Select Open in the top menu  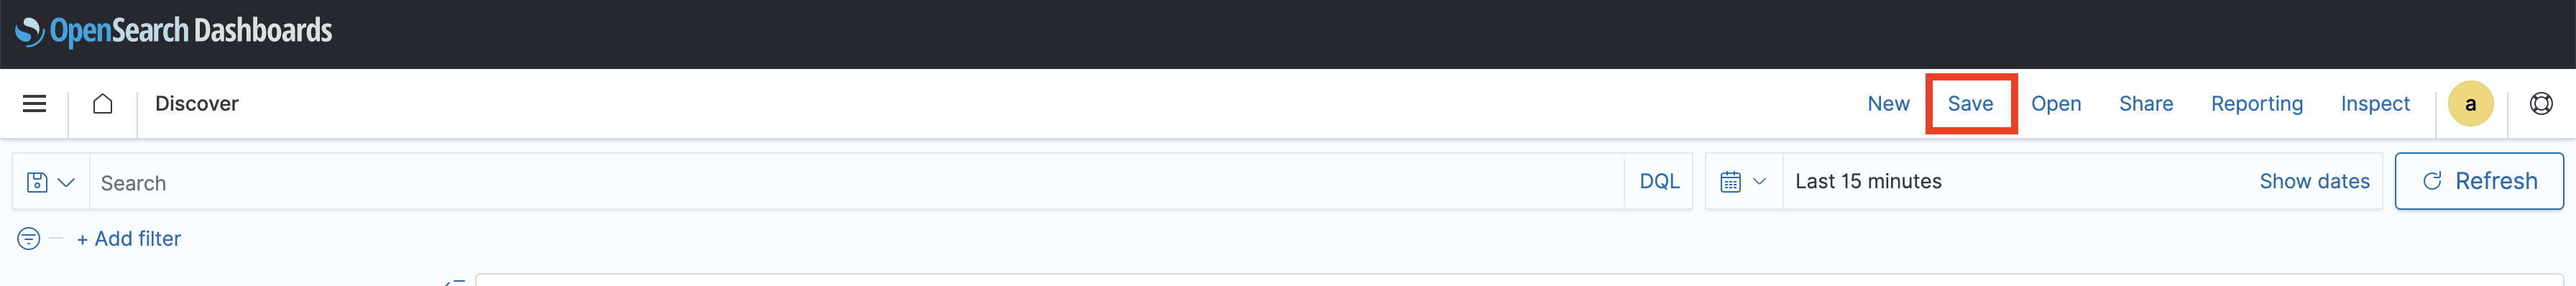(x=2055, y=103)
